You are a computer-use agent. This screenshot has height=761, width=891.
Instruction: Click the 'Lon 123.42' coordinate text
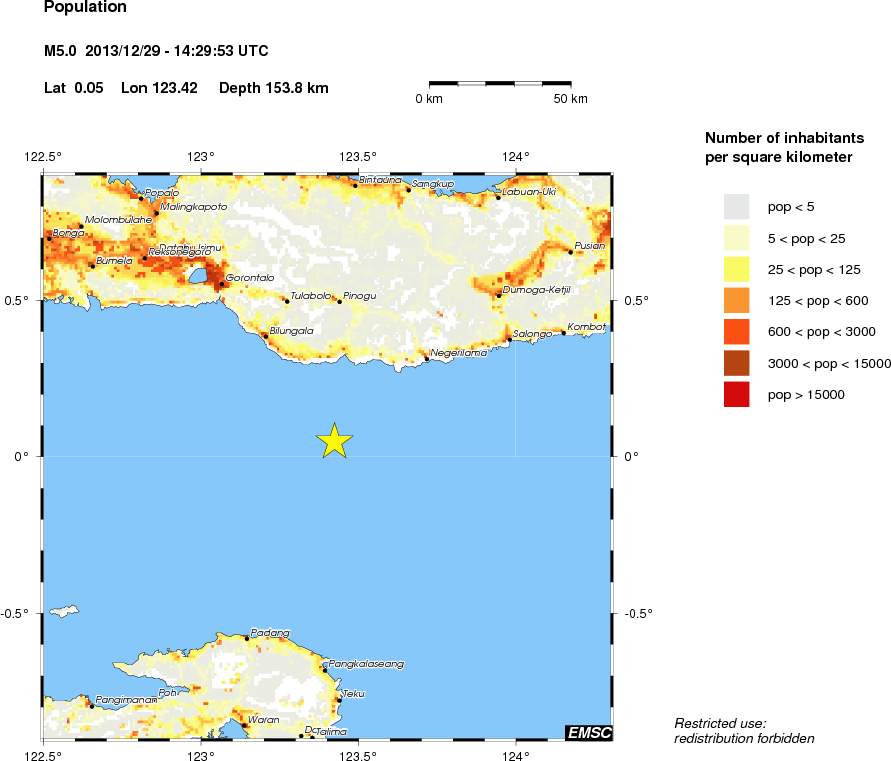tap(159, 88)
